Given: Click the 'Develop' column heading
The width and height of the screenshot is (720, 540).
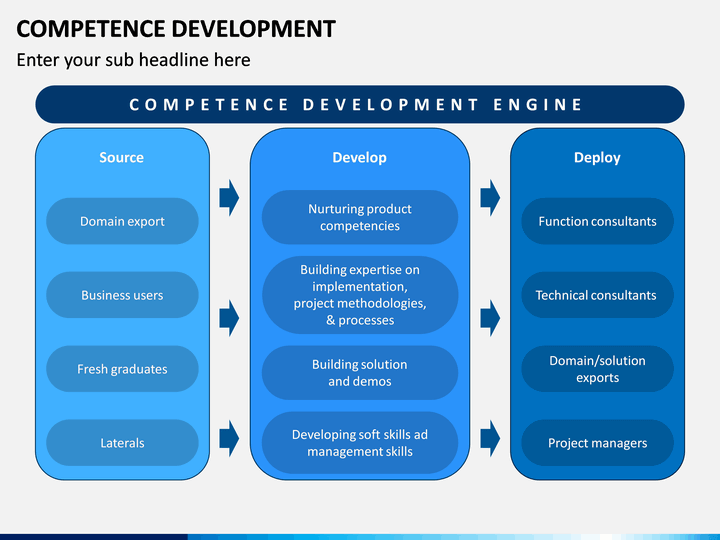Looking at the screenshot, I should click(360, 158).
